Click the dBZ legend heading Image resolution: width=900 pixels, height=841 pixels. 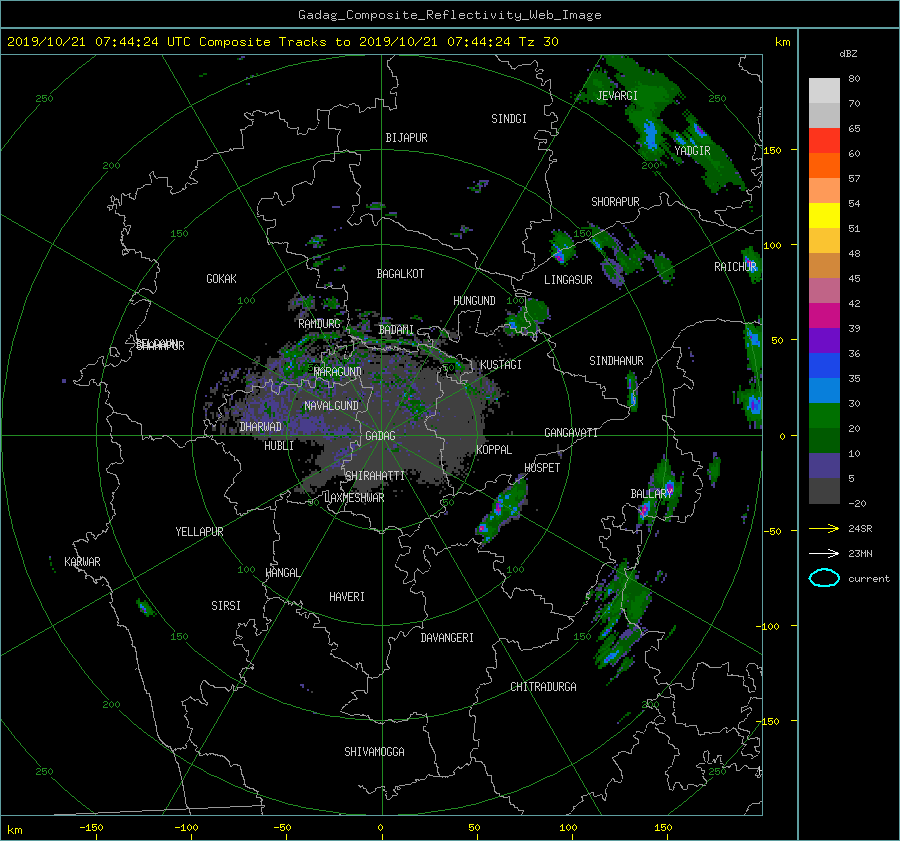coord(848,54)
